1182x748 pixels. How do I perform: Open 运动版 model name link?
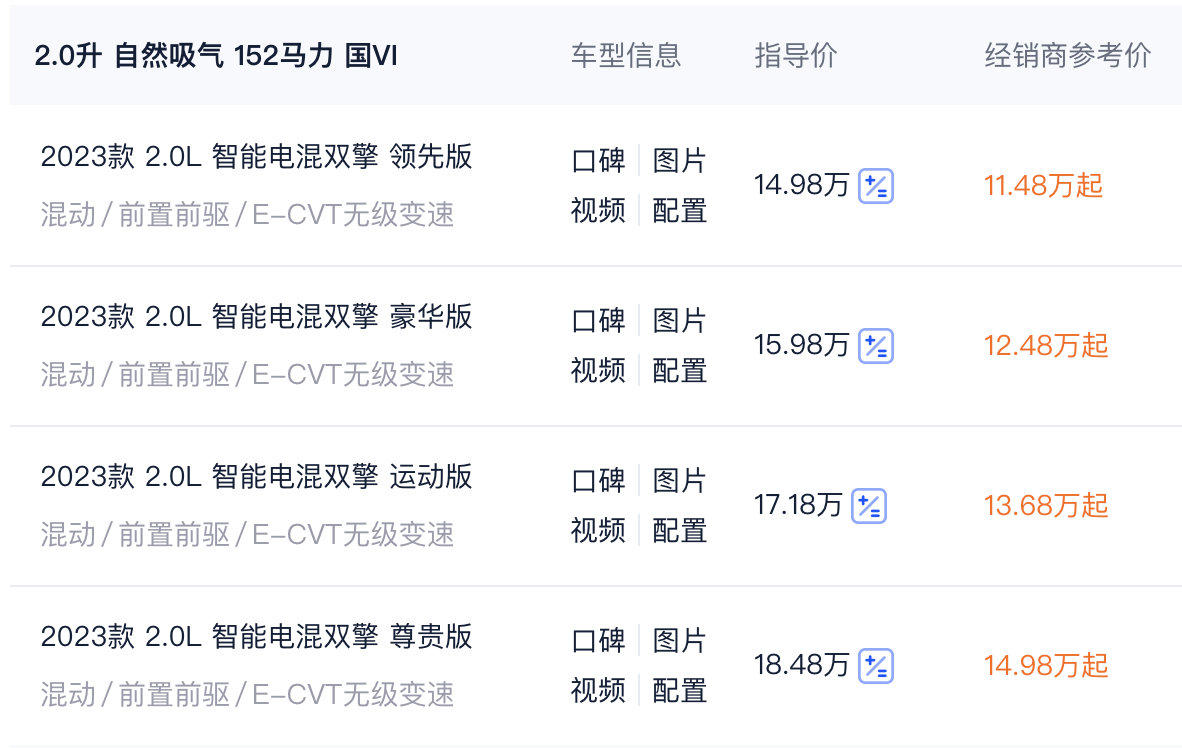256,477
